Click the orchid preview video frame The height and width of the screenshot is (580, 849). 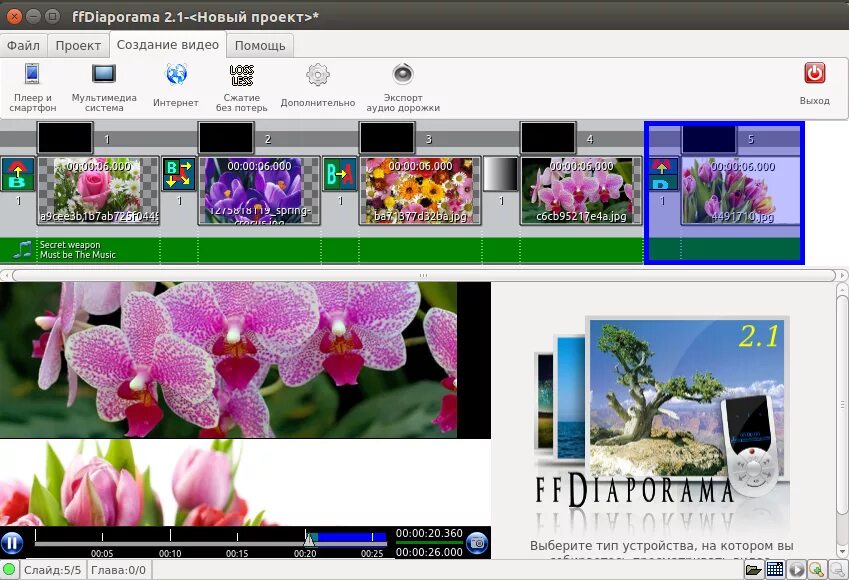click(228, 360)
